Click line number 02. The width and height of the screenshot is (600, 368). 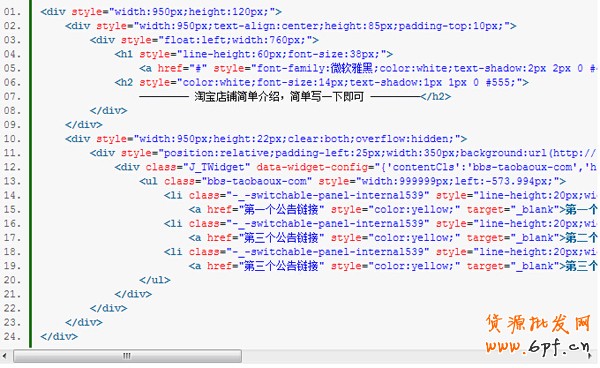point(12,26)
